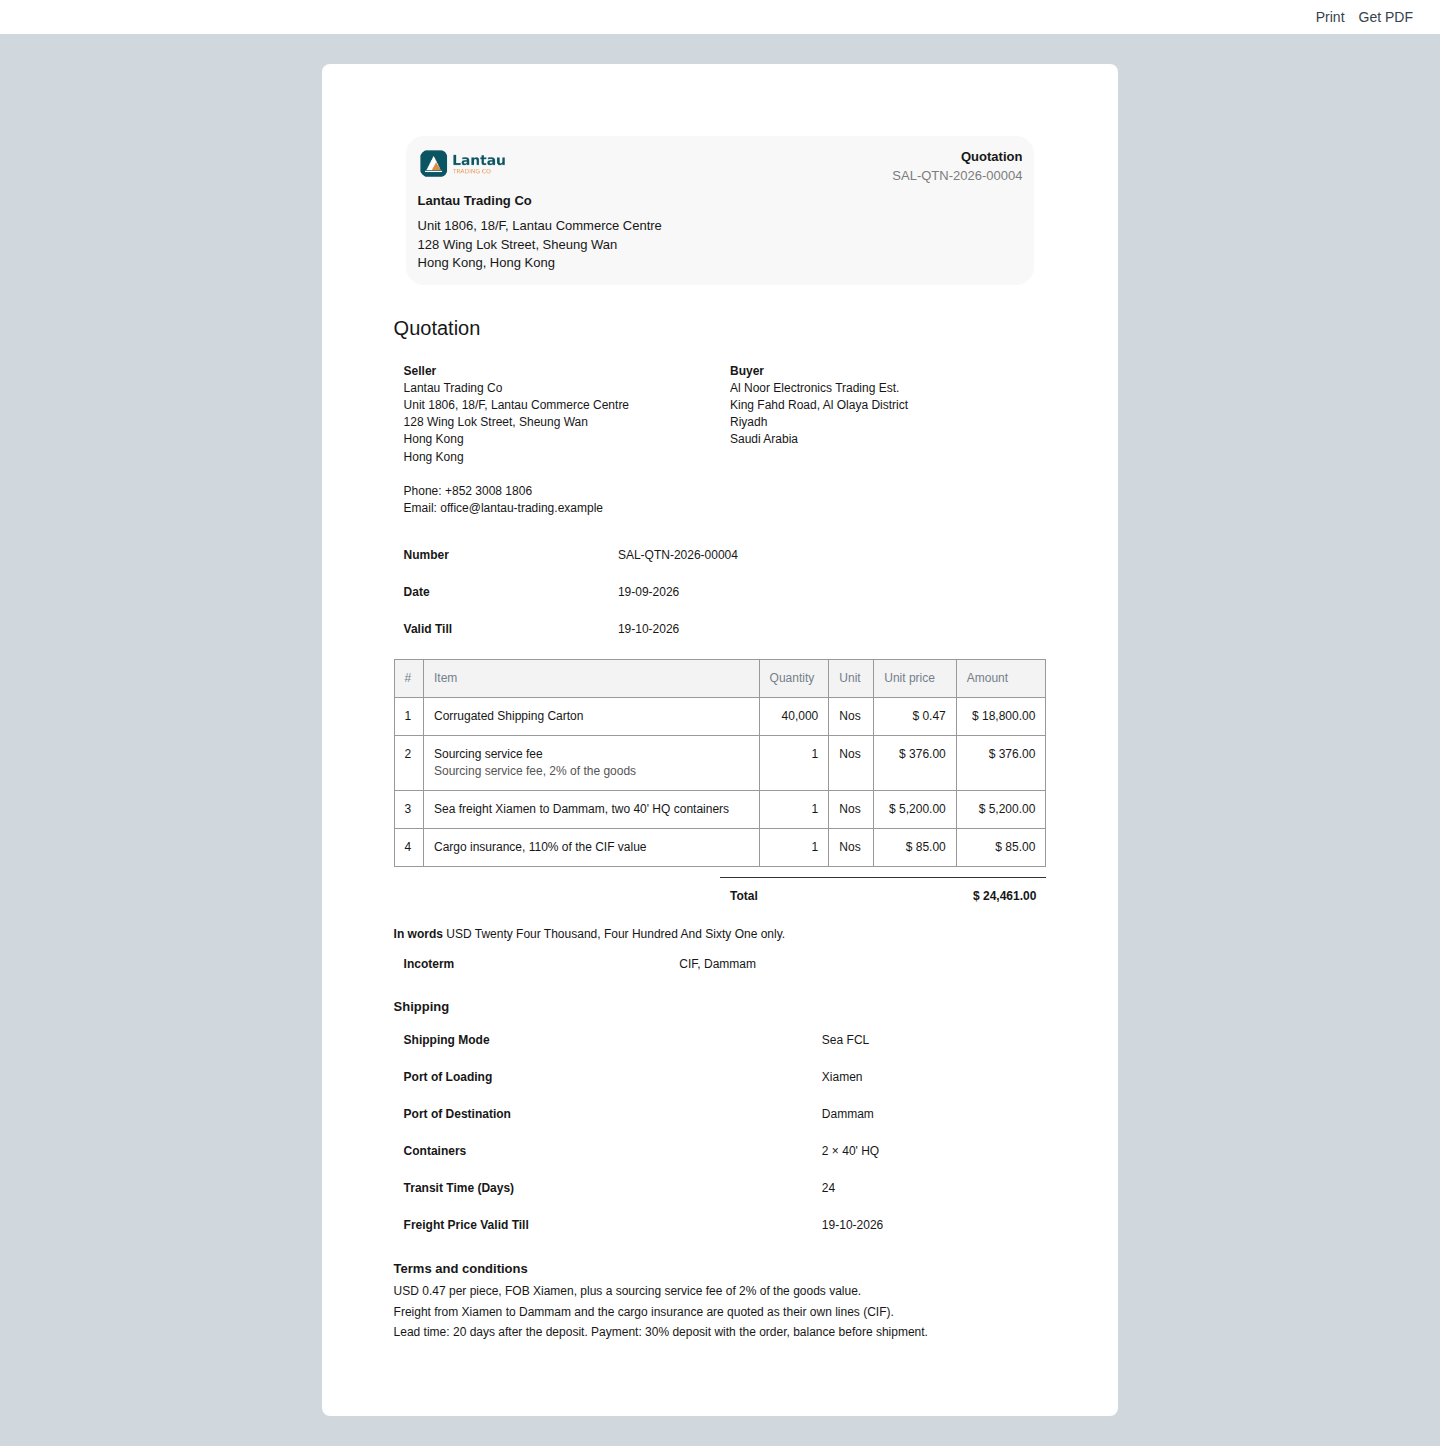The image size is (1440, 1446).
Task: Click the date value 19-09-2026
Action: (x=648, y=592)
